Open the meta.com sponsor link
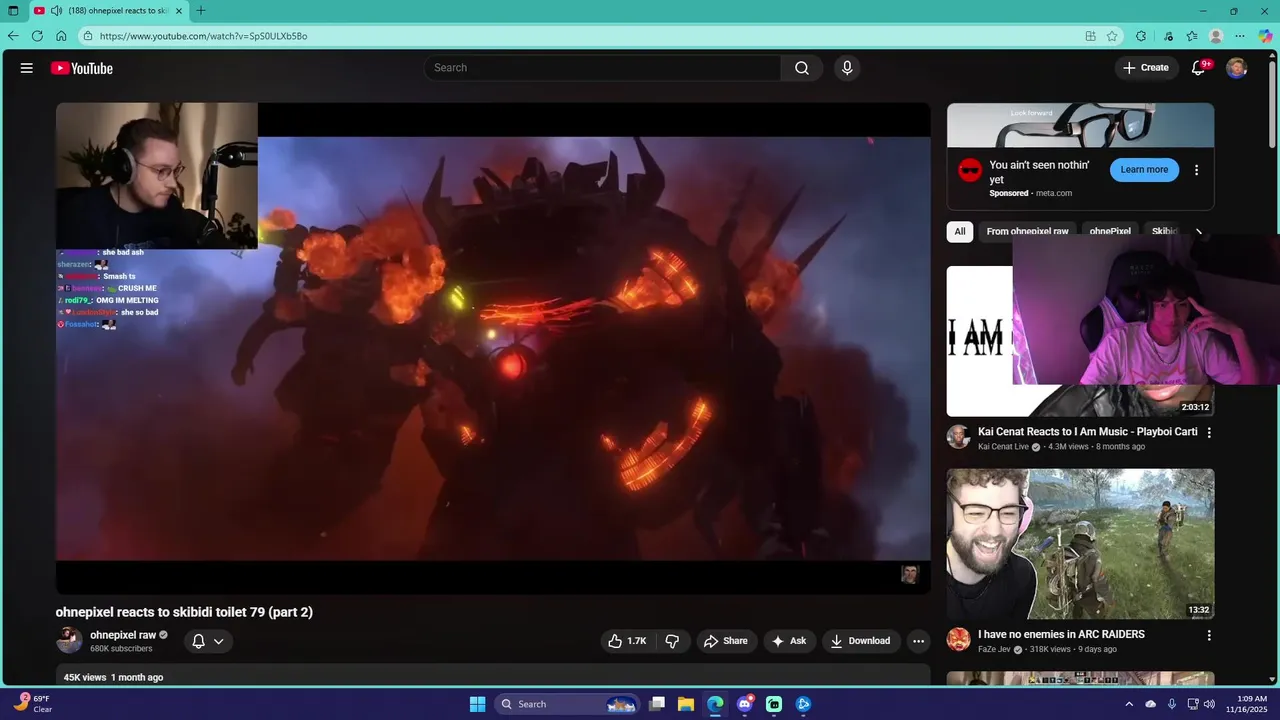Screen dimensions: 1280x720 pyautogui.click(x=1053, y=193)
